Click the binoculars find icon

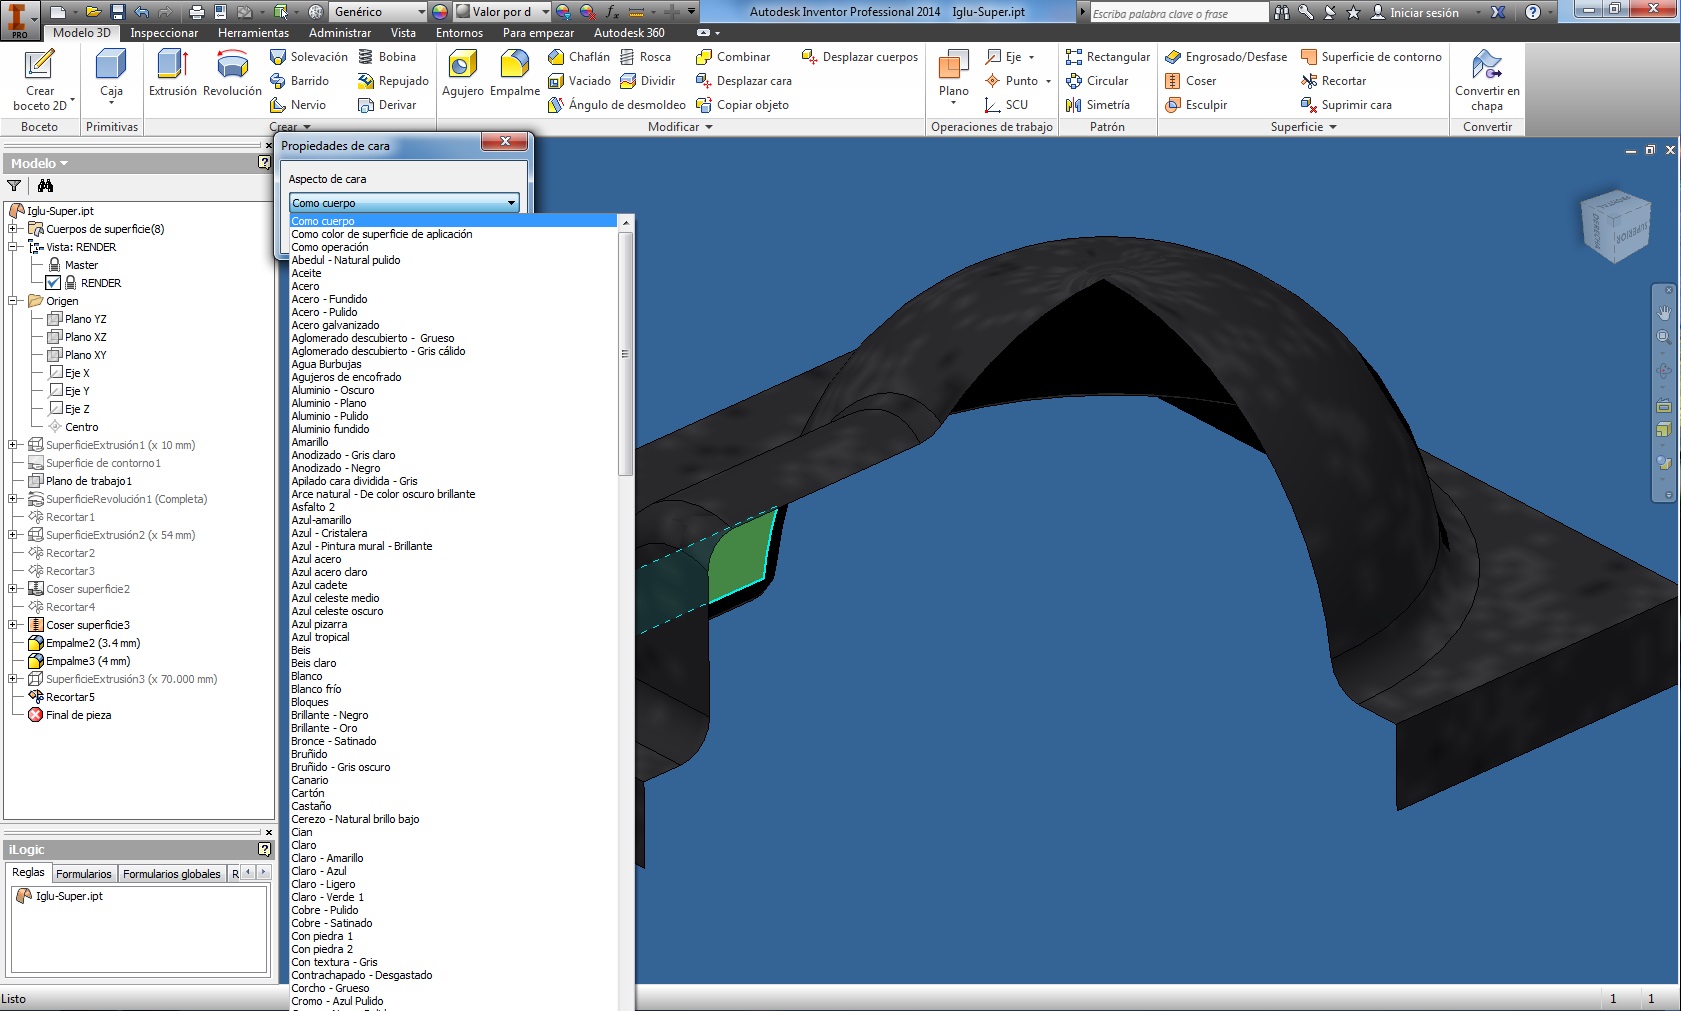[45, 186]
